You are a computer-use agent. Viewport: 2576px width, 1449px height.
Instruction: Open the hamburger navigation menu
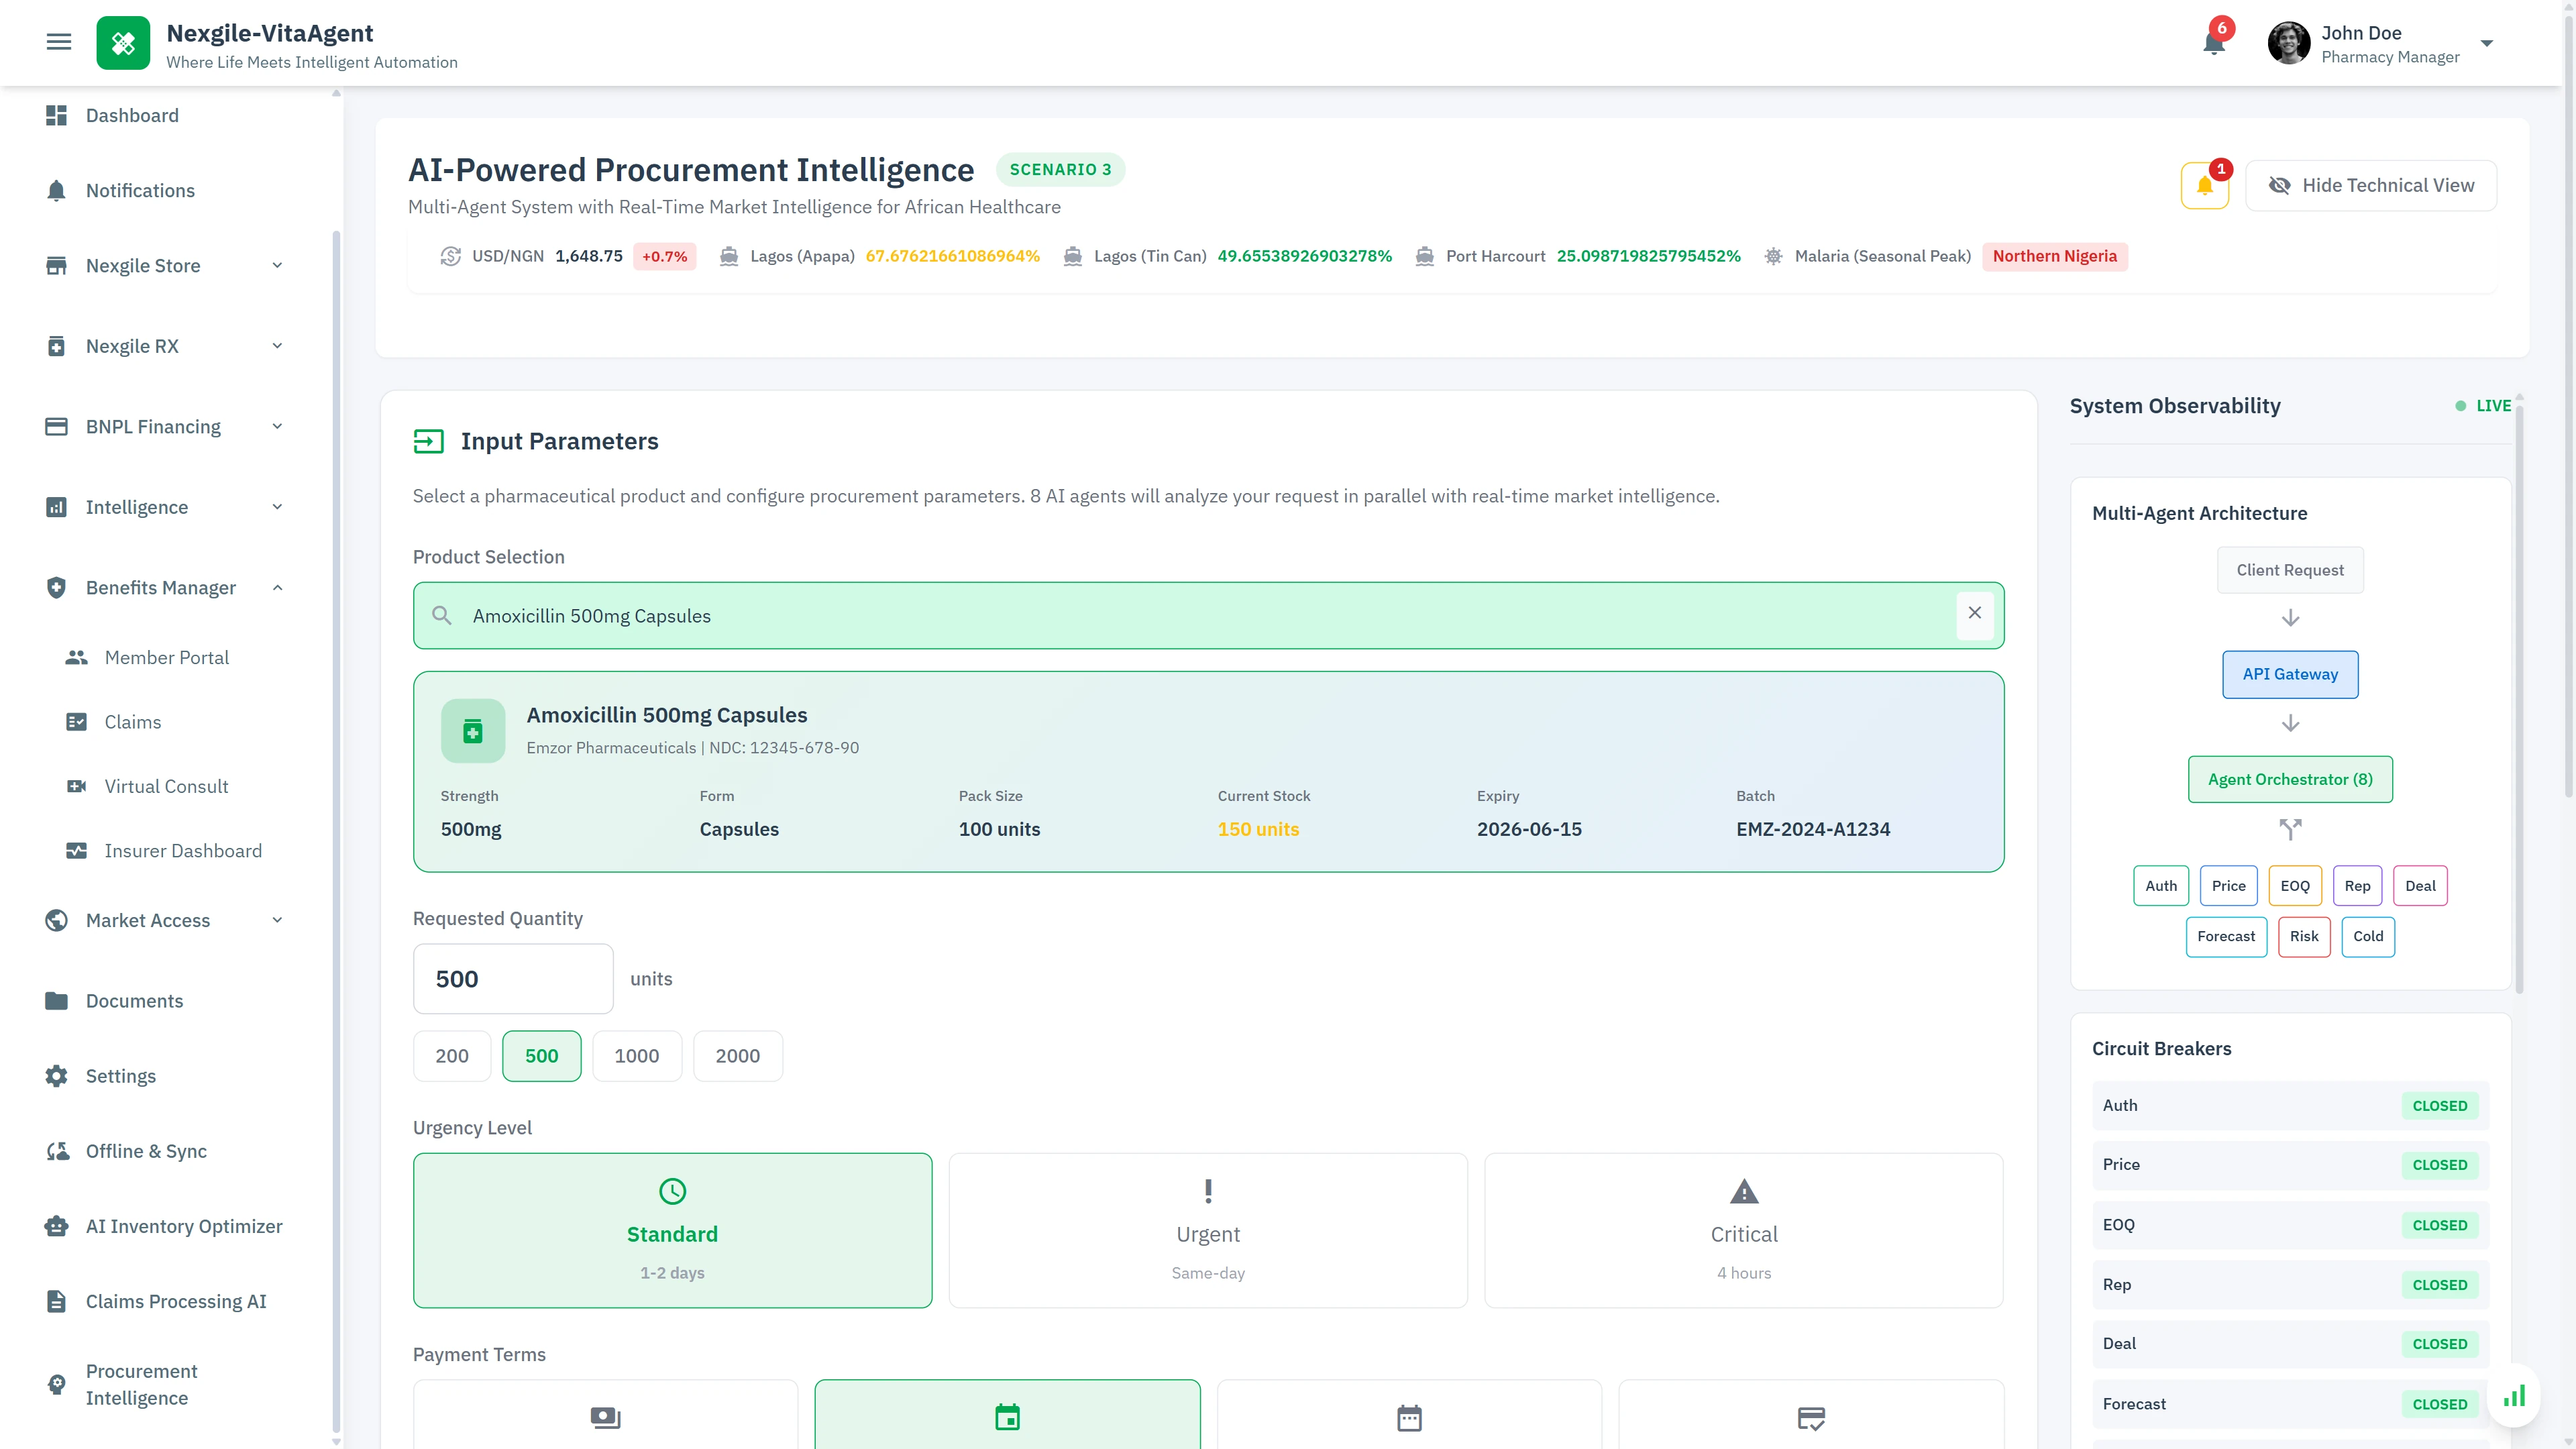[x=58, y=41]
